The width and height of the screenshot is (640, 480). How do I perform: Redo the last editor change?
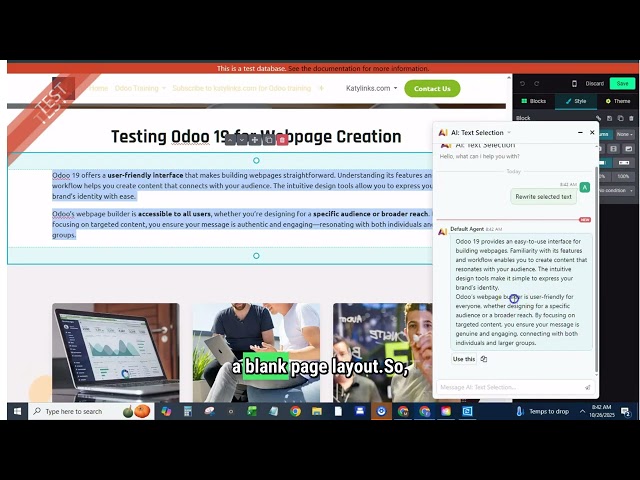point(537,84)
